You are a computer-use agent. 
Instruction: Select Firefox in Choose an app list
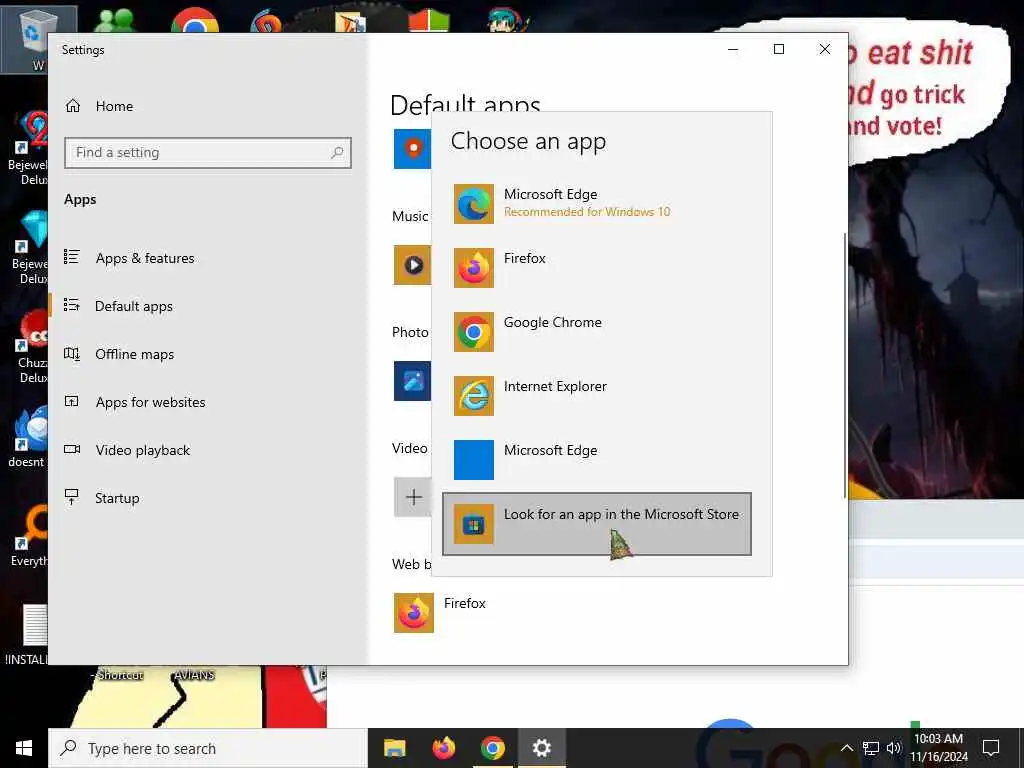(x=597, y=268)
